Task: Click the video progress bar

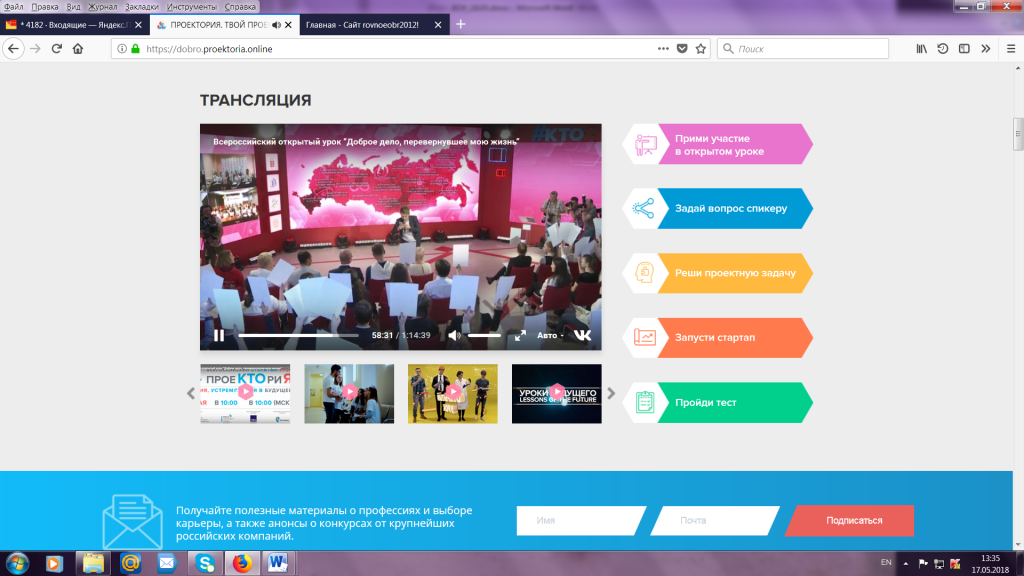Action: click(x=298, y=335)
